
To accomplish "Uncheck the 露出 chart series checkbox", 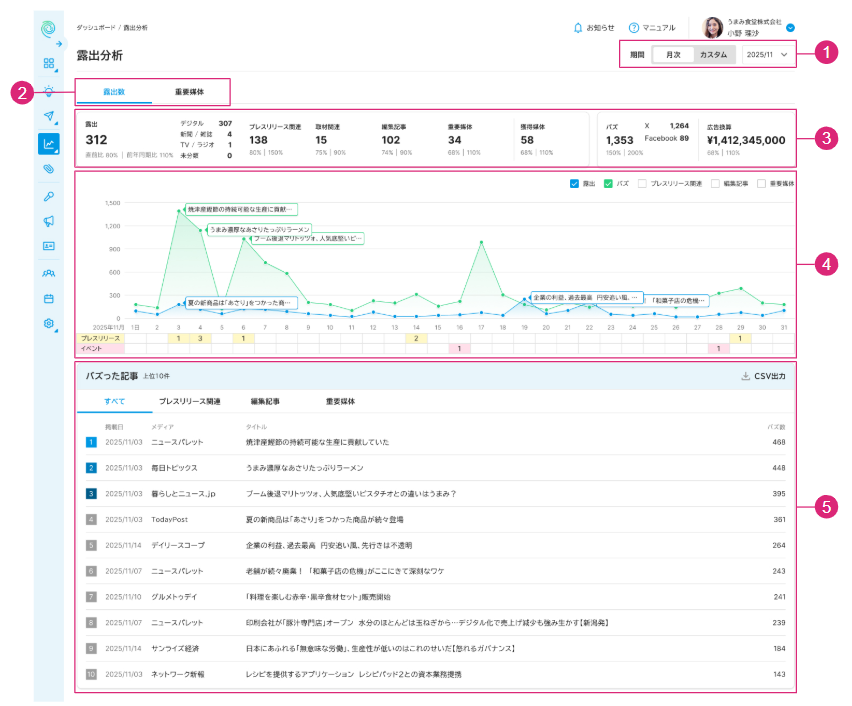I will pos(574,184).
